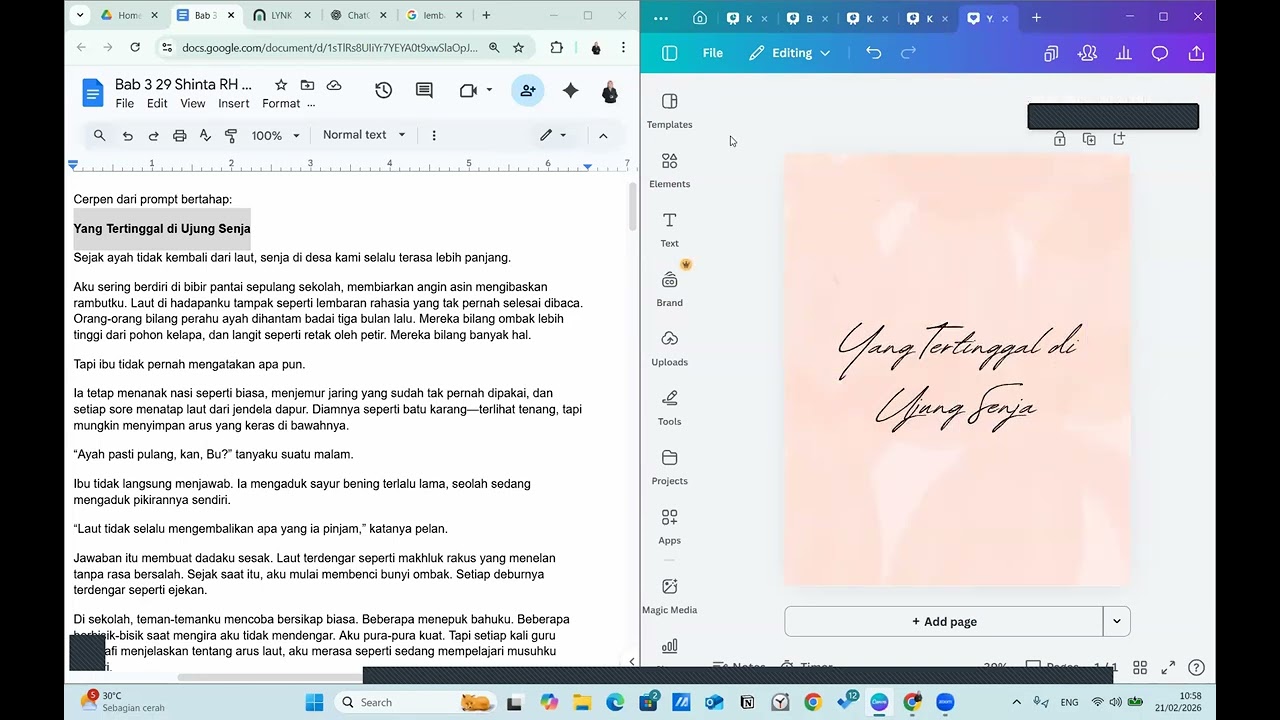1280x720 pixels.
Task: Expand Add page options chevron
Action: tap(1116, 621)
